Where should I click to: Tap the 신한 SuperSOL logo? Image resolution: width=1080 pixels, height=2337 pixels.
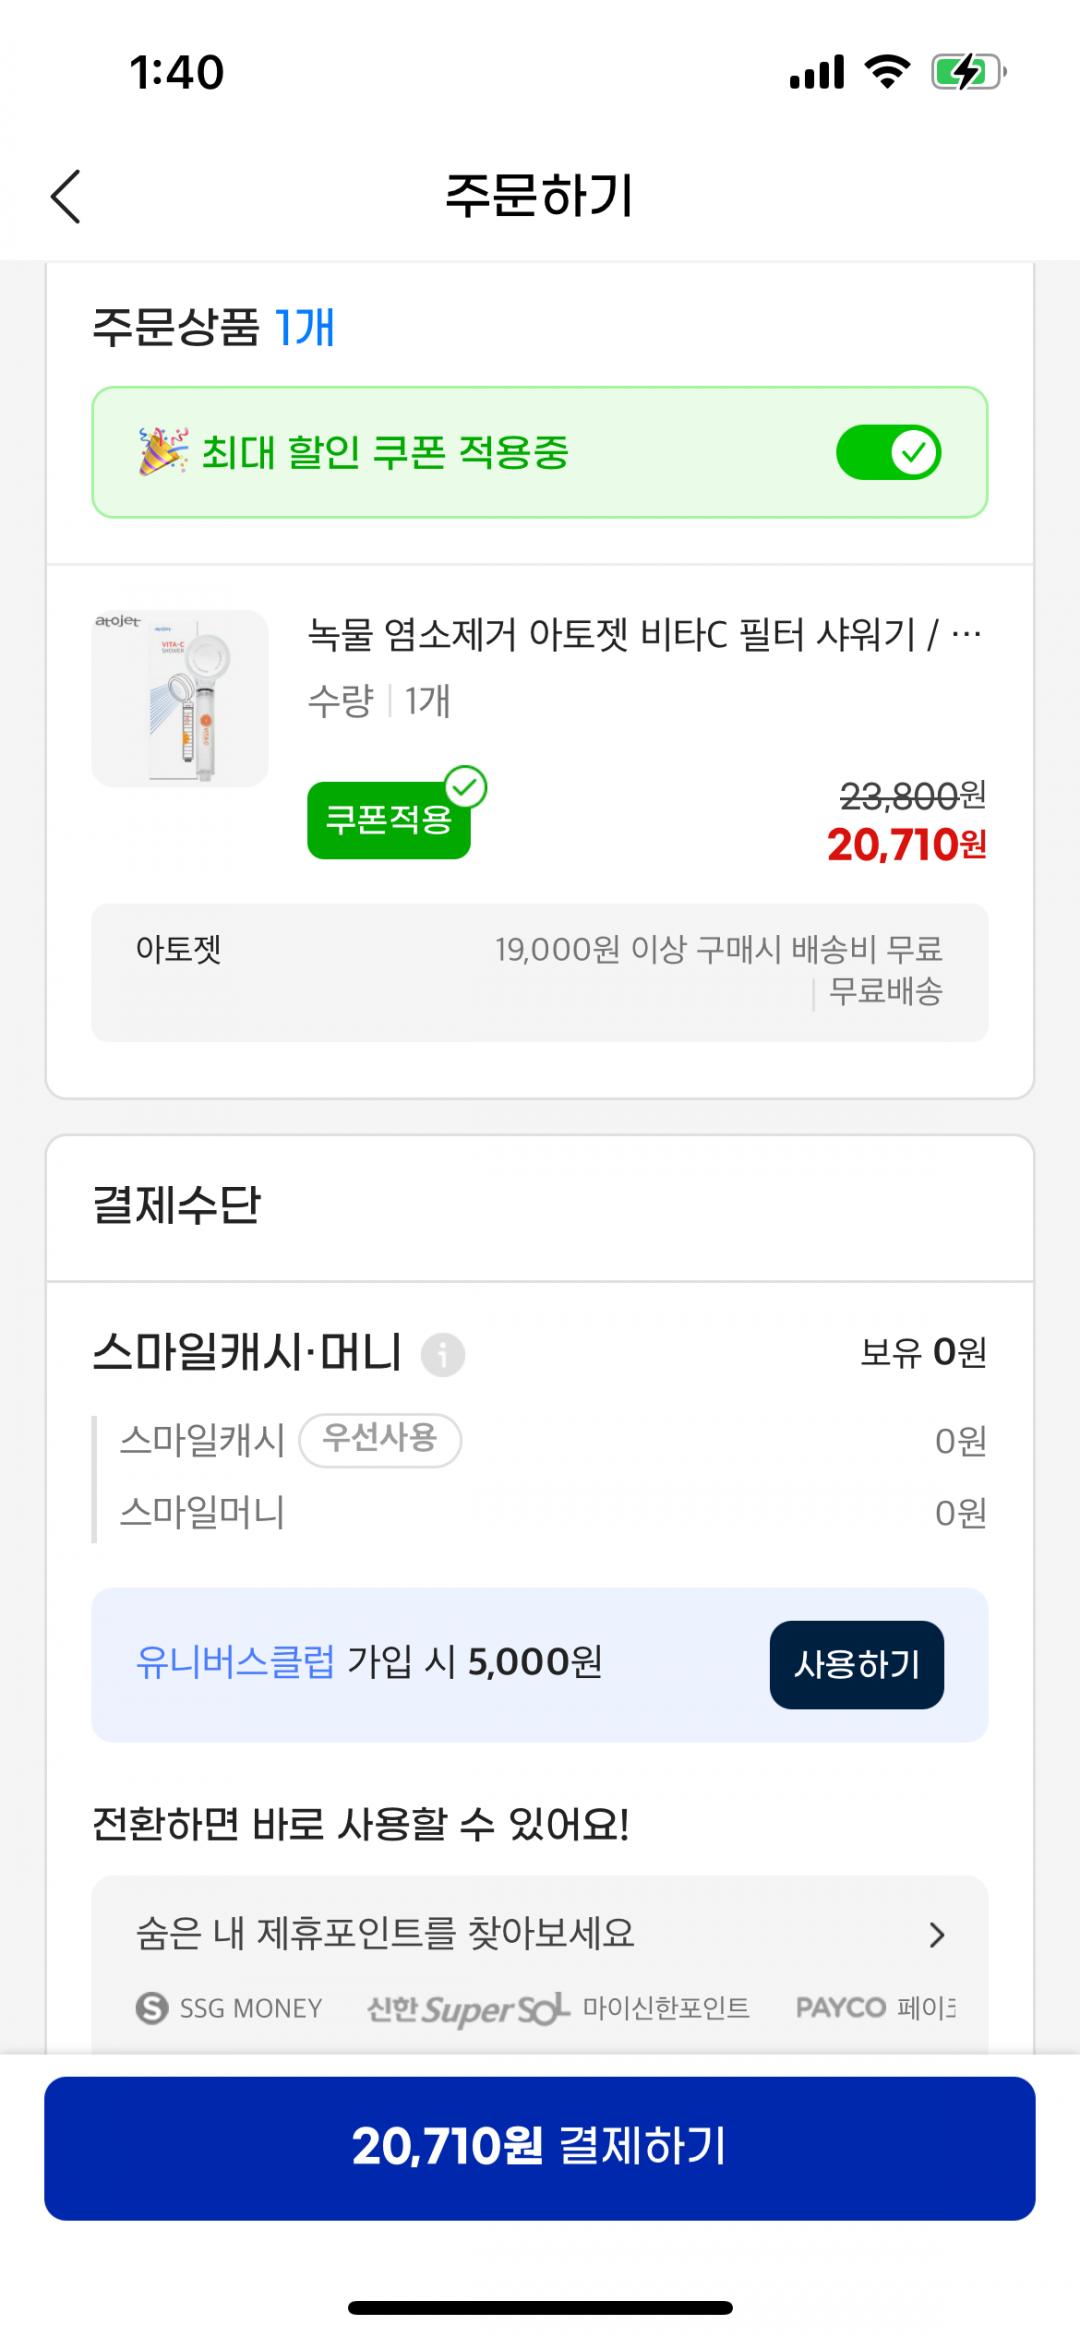point(467,2008)
